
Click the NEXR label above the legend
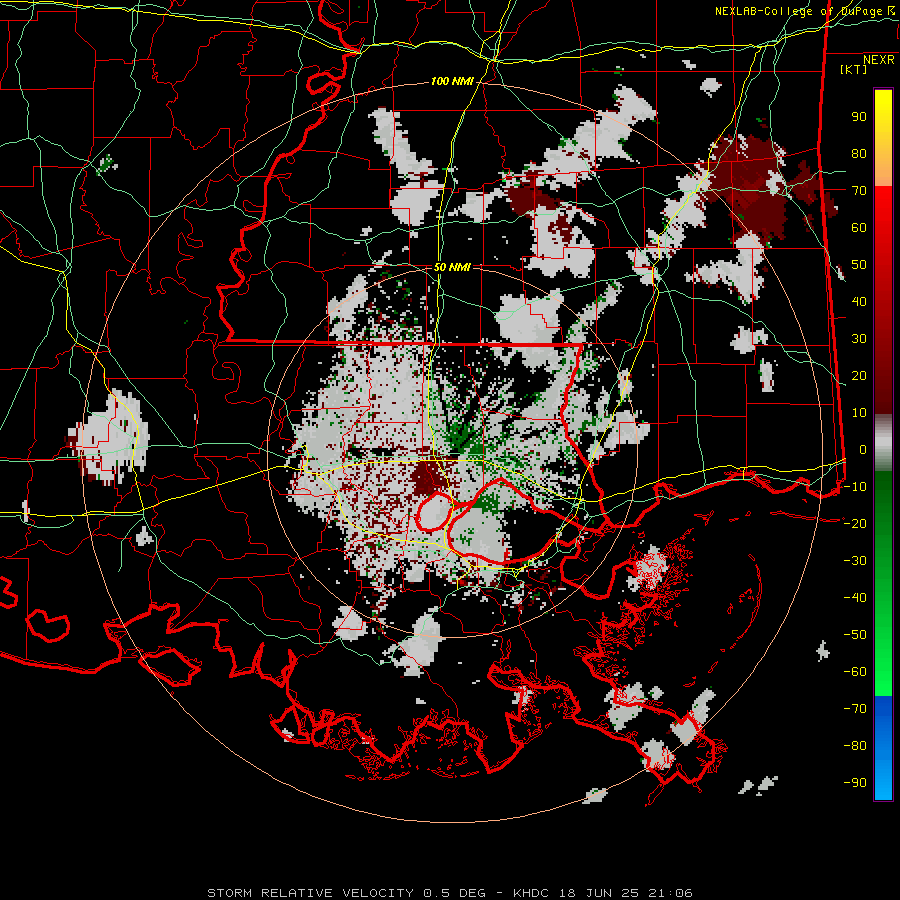pos(879,60)
